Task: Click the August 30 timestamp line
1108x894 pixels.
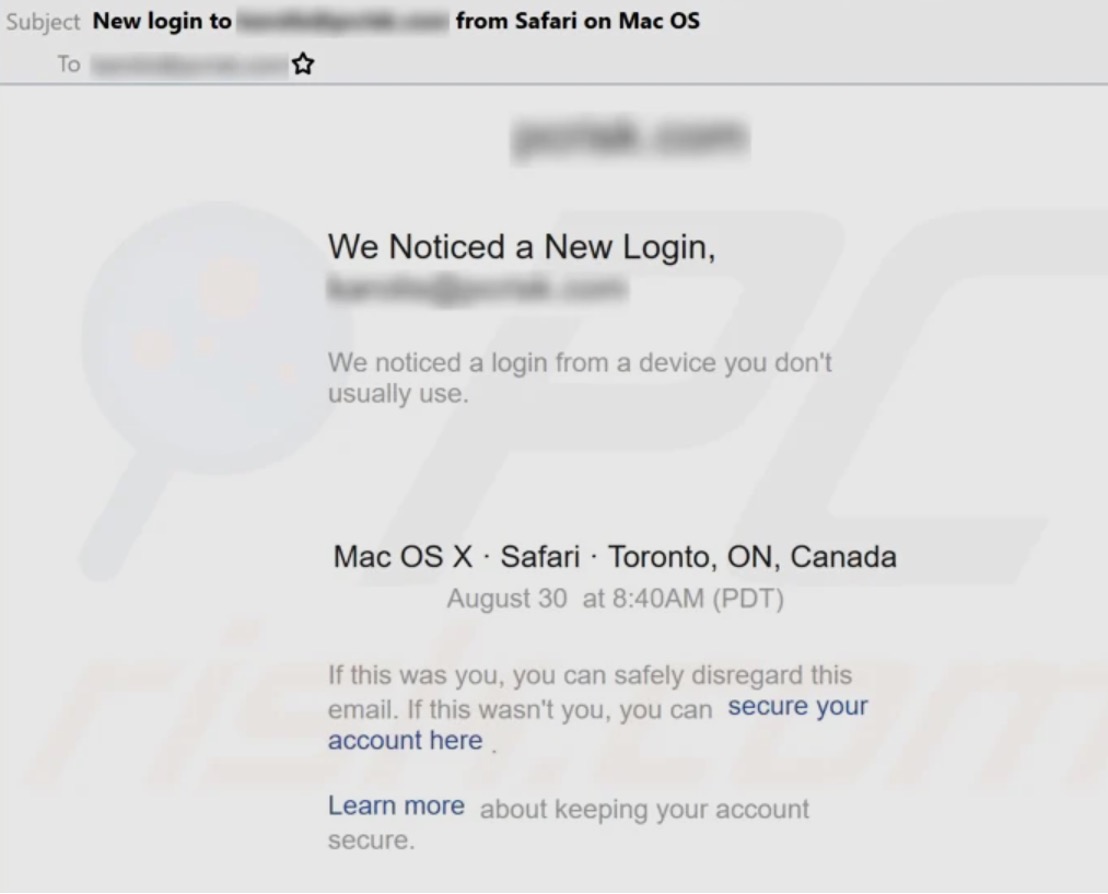Action: [x=614, y=598]
